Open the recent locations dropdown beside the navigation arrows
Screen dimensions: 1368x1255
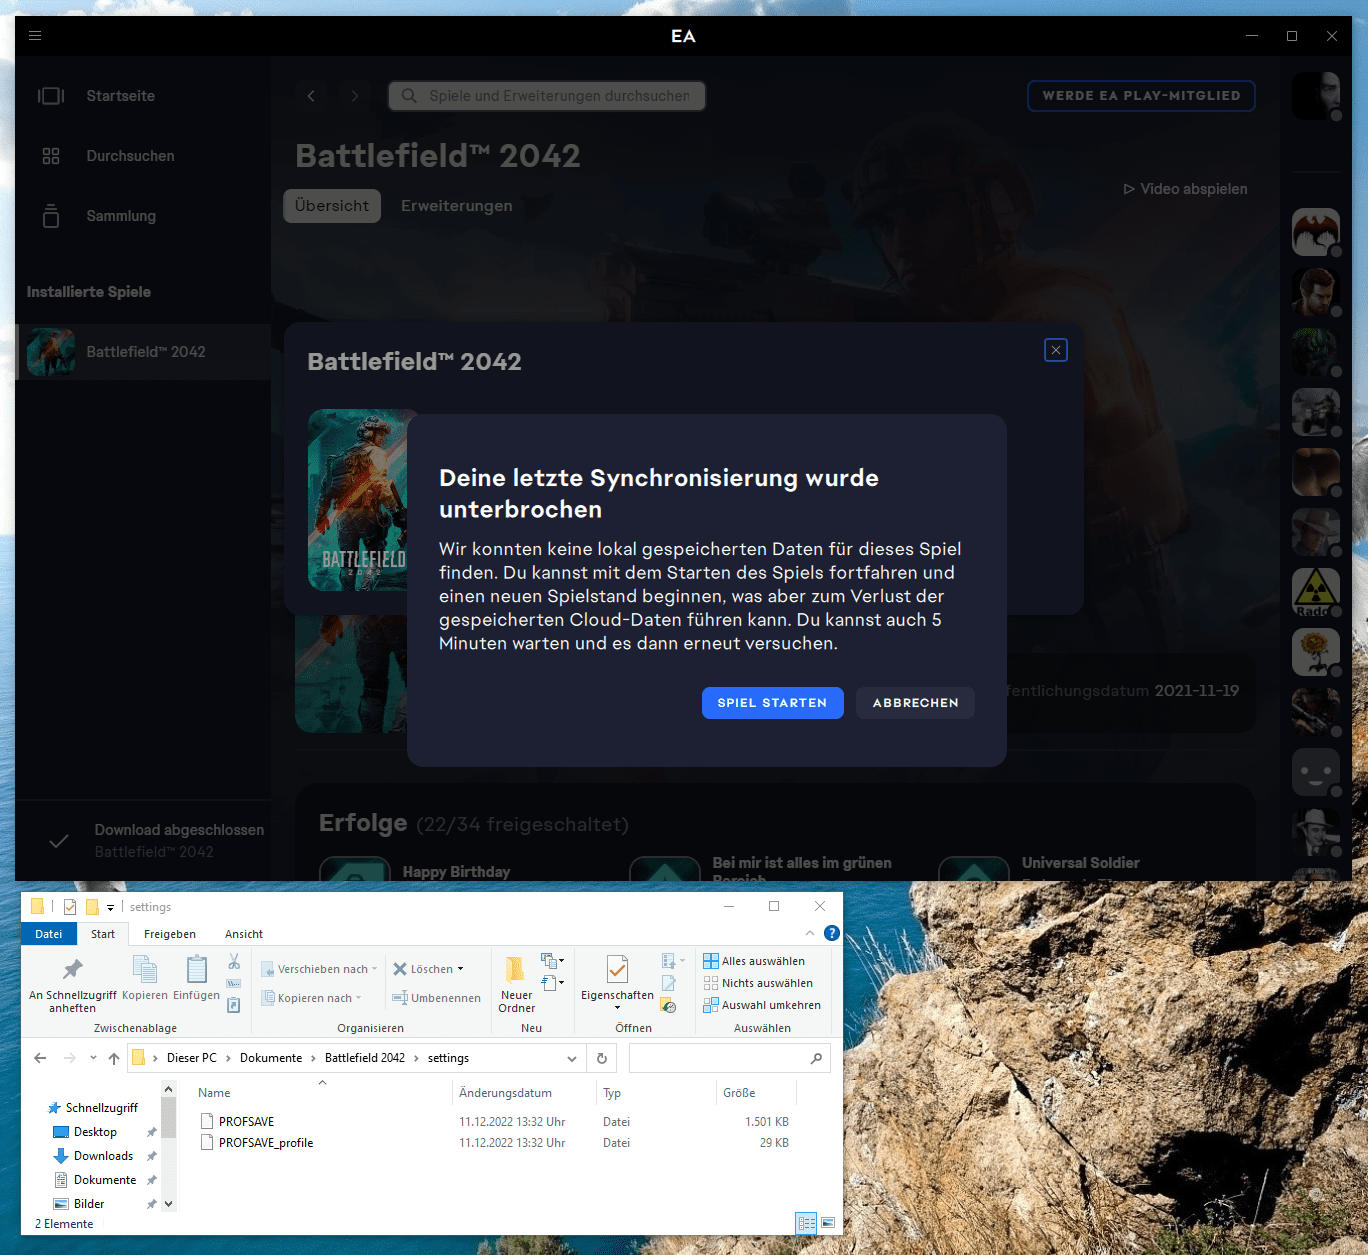tap(93, 1058)
